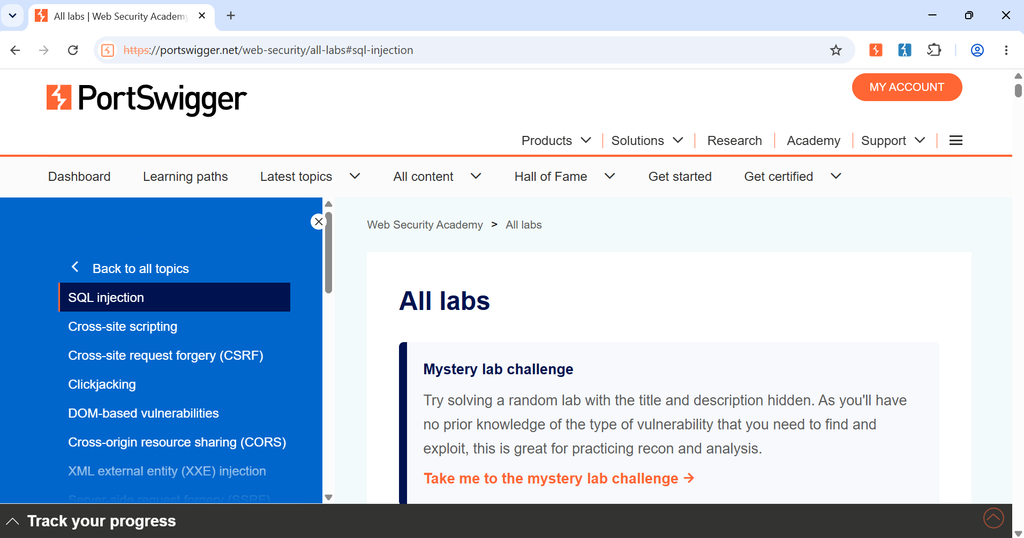This screenshot has height=538, width=1024.
Task: Open the Chrome profile avatar icon
Action: pyautogui.click(x=977, y=50)
